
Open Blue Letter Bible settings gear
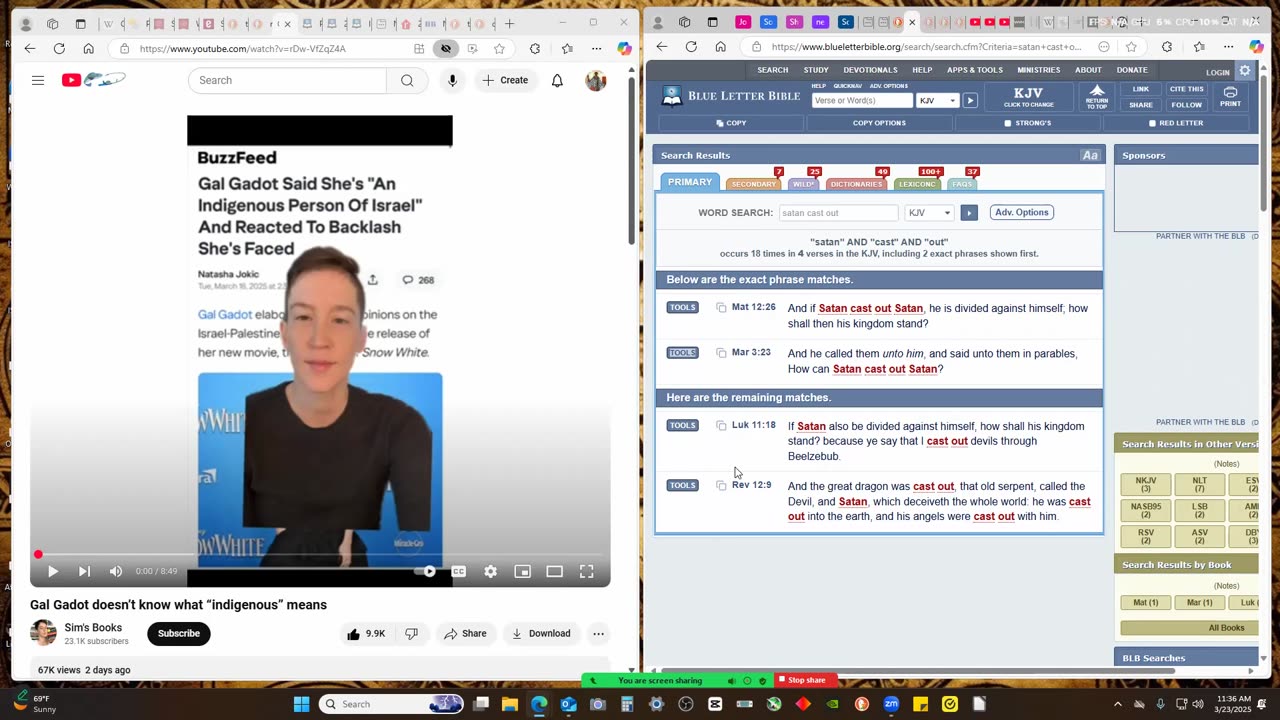pyautogui.click(x=1245, y=71)
